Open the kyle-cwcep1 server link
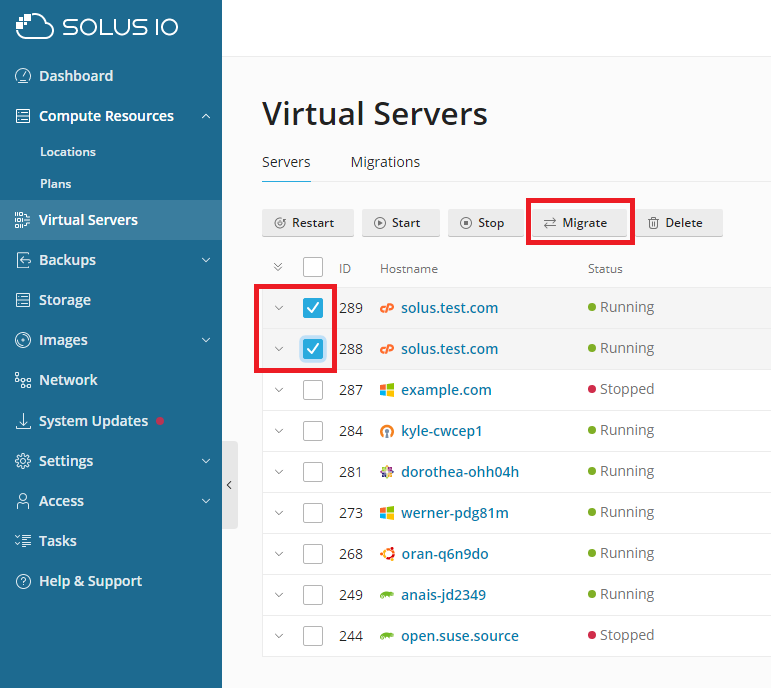Viewport: 771px width, 688px height. (x=442, y=431)
